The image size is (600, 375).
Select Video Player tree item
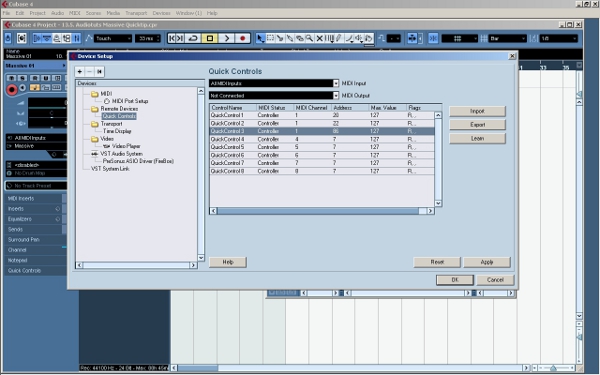click(x=126, y=146)
